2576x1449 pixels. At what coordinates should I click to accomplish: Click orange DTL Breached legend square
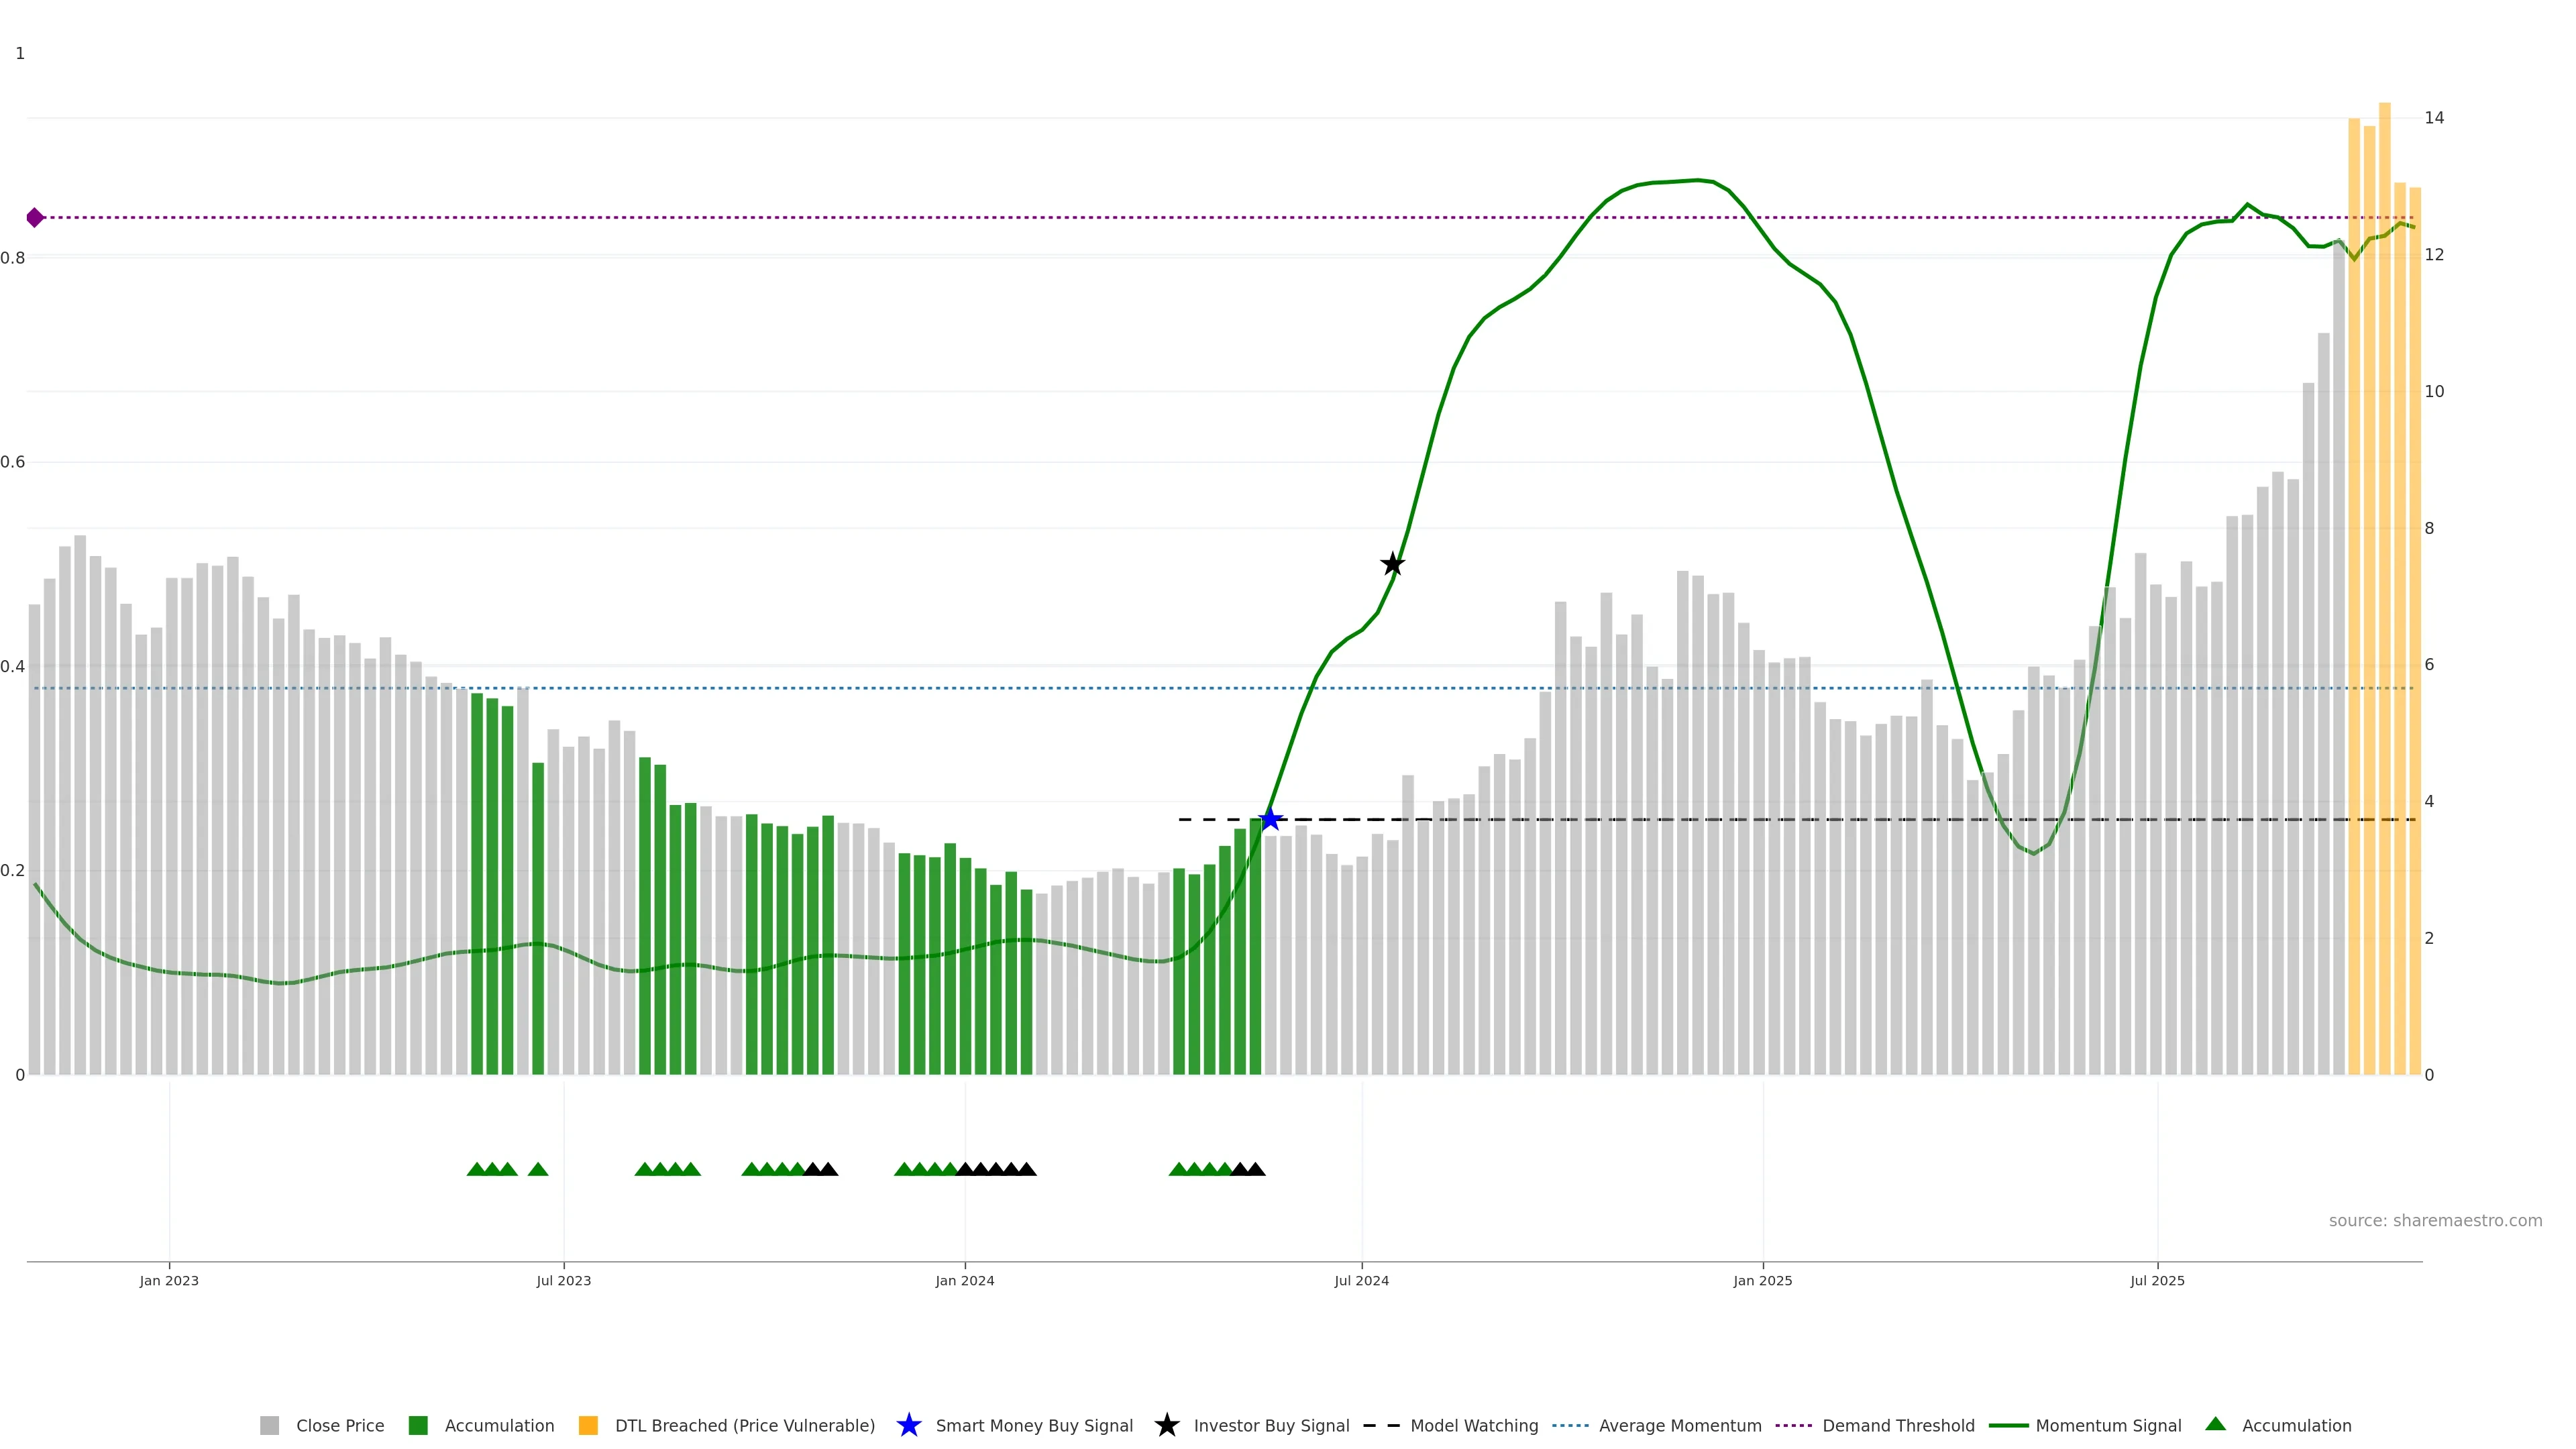click(x=588, y=1426)
